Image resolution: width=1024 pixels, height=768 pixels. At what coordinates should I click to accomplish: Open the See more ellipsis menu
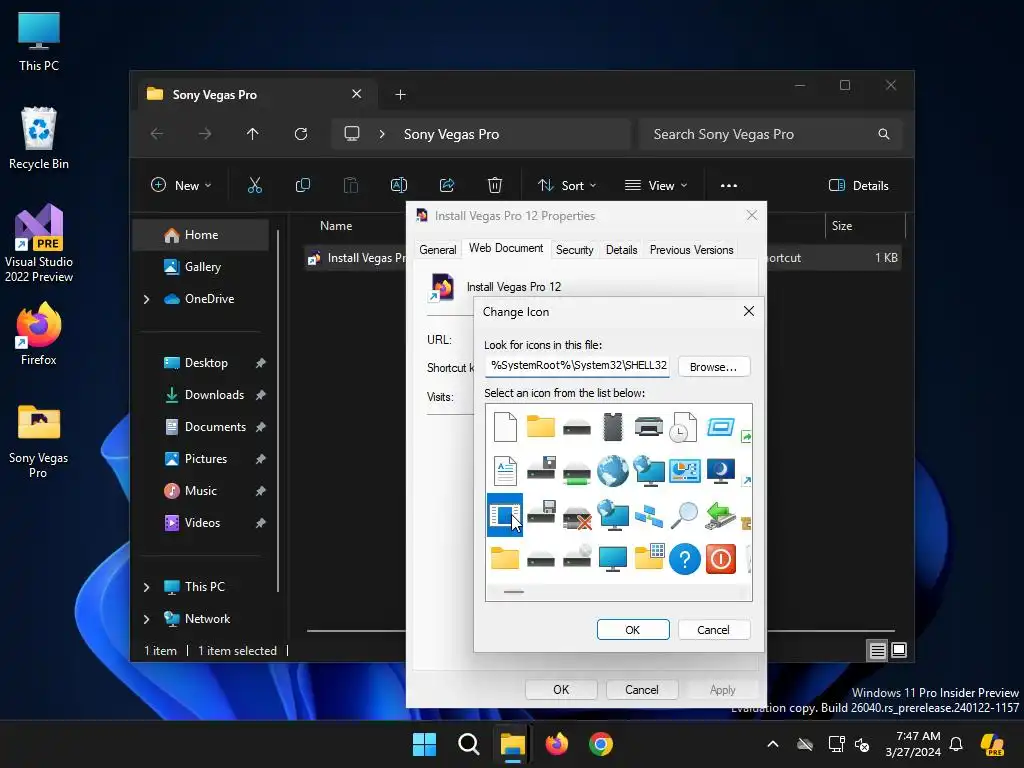click(x=729, y=185)
